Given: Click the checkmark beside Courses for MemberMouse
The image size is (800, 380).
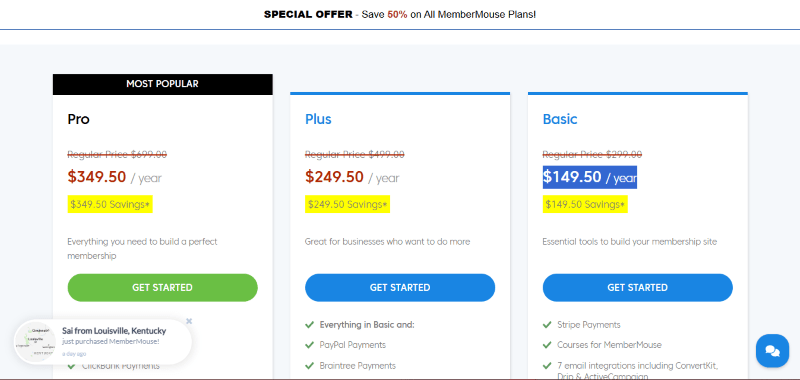Looking at the screenshot, I should [x=547, y=345].
